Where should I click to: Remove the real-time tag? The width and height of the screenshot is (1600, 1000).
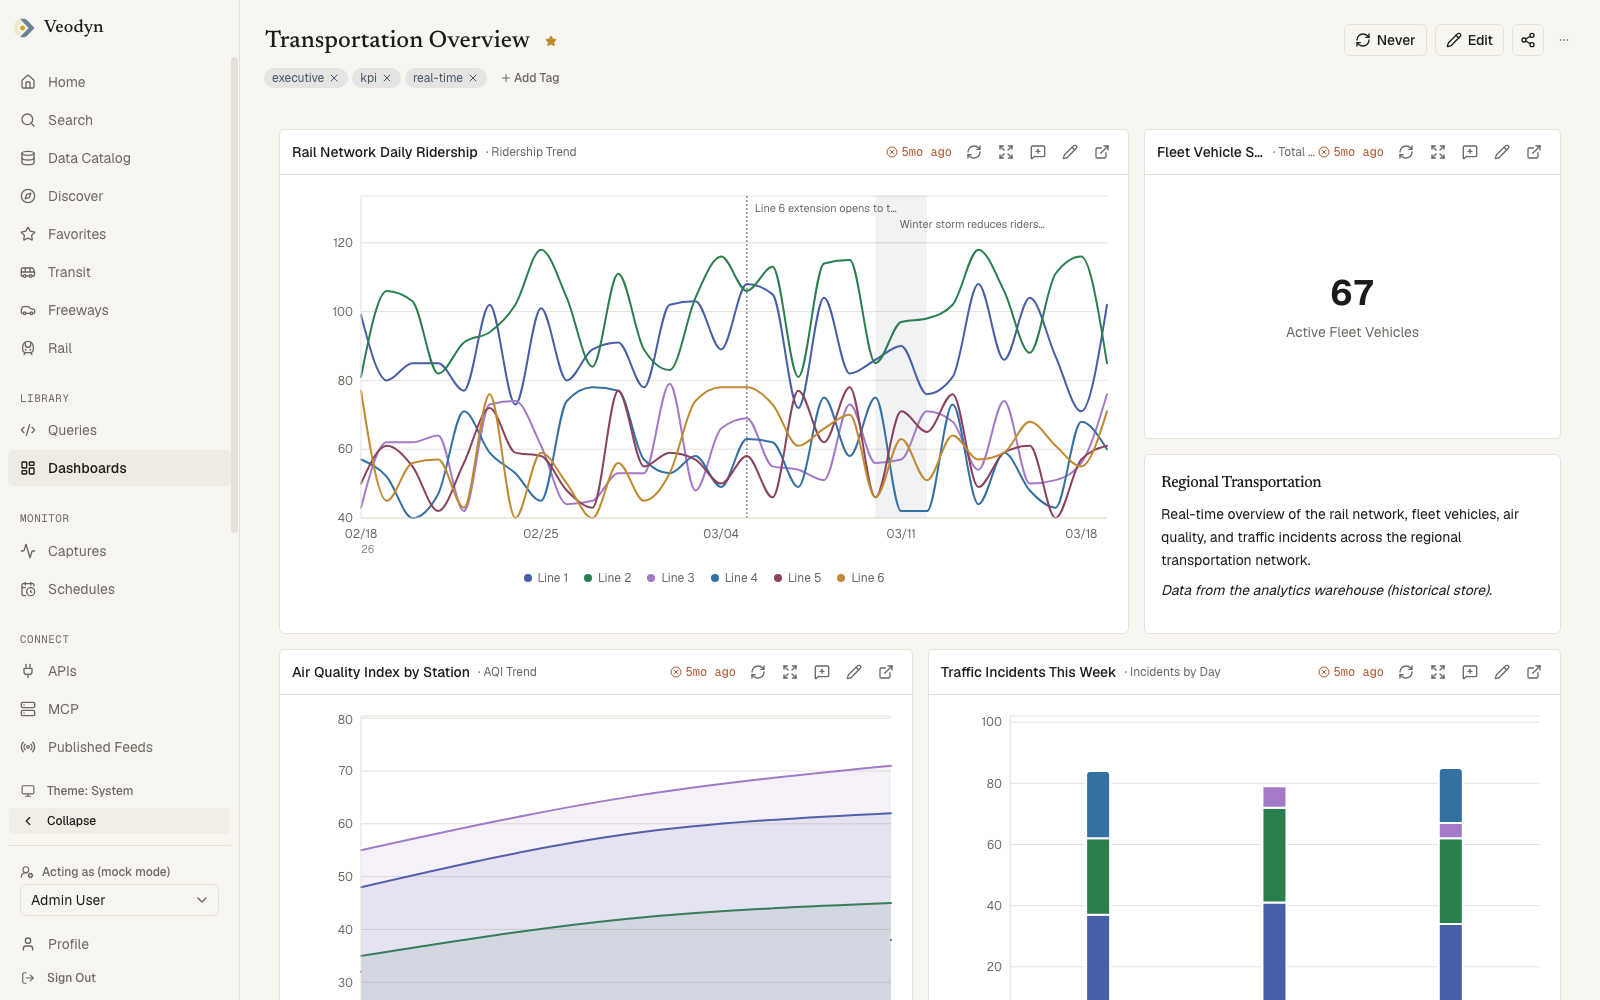point(473,78)
